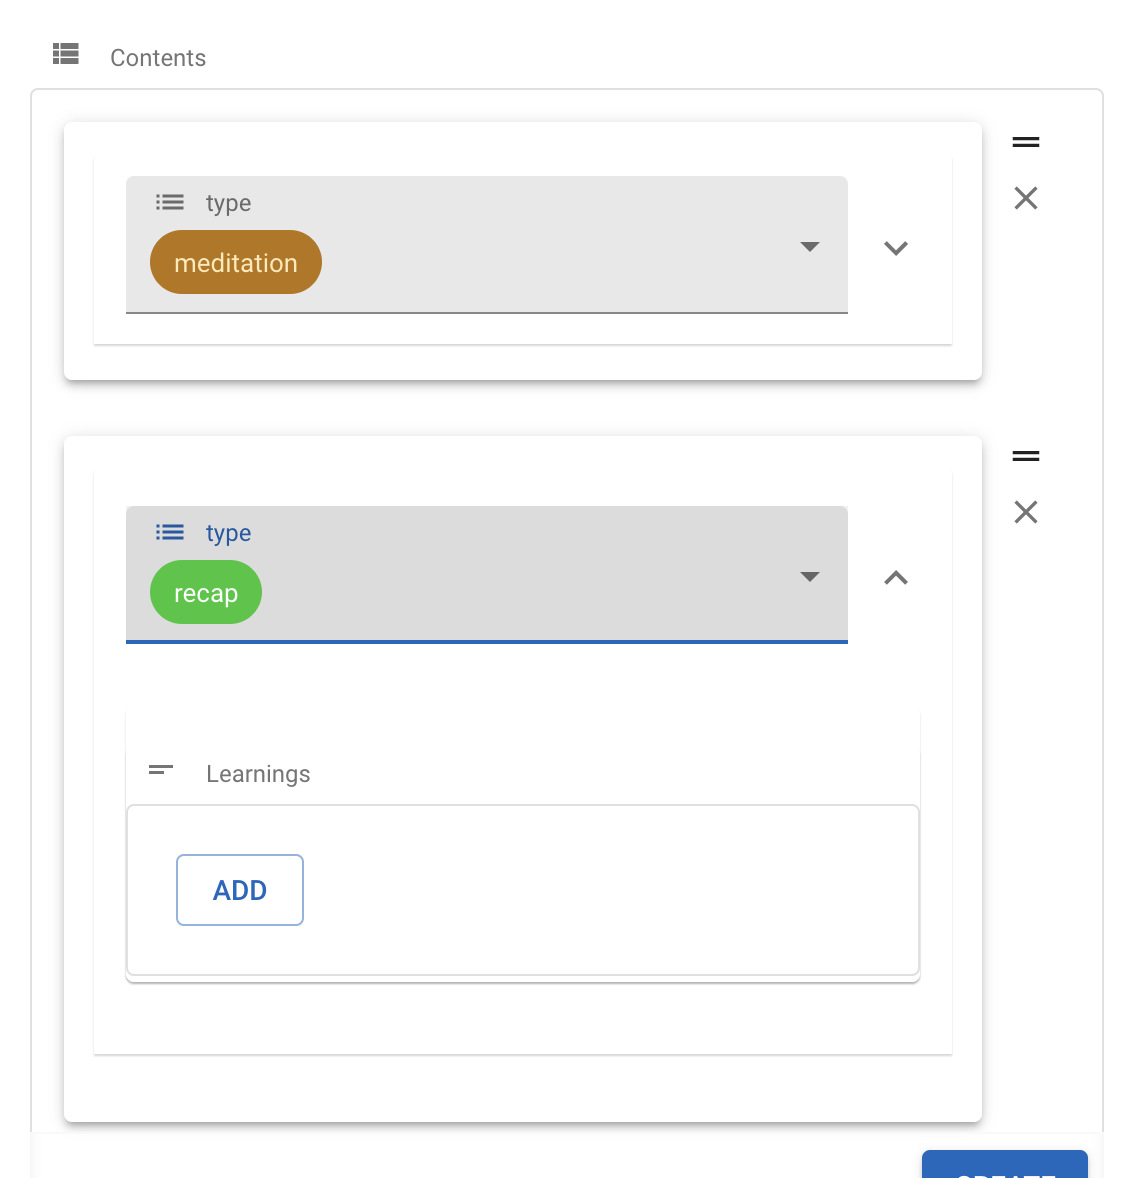Click the drag handle of the meditation item
Screen dimensions: 1148x1178
coord(1025,141)
